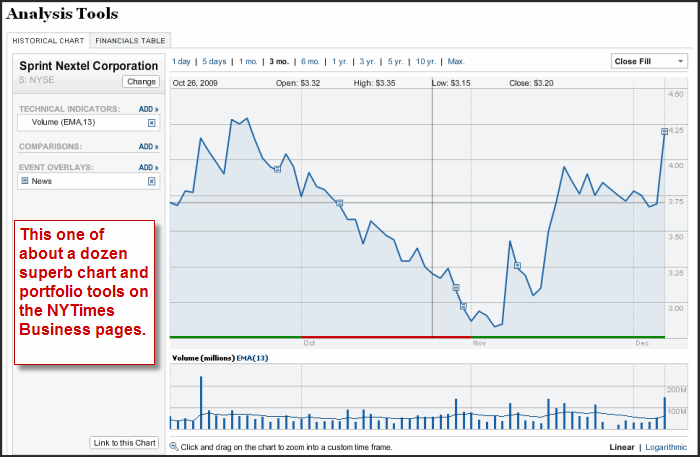
Task: Click the Oct label on time axis
Action: coord(309,343)
